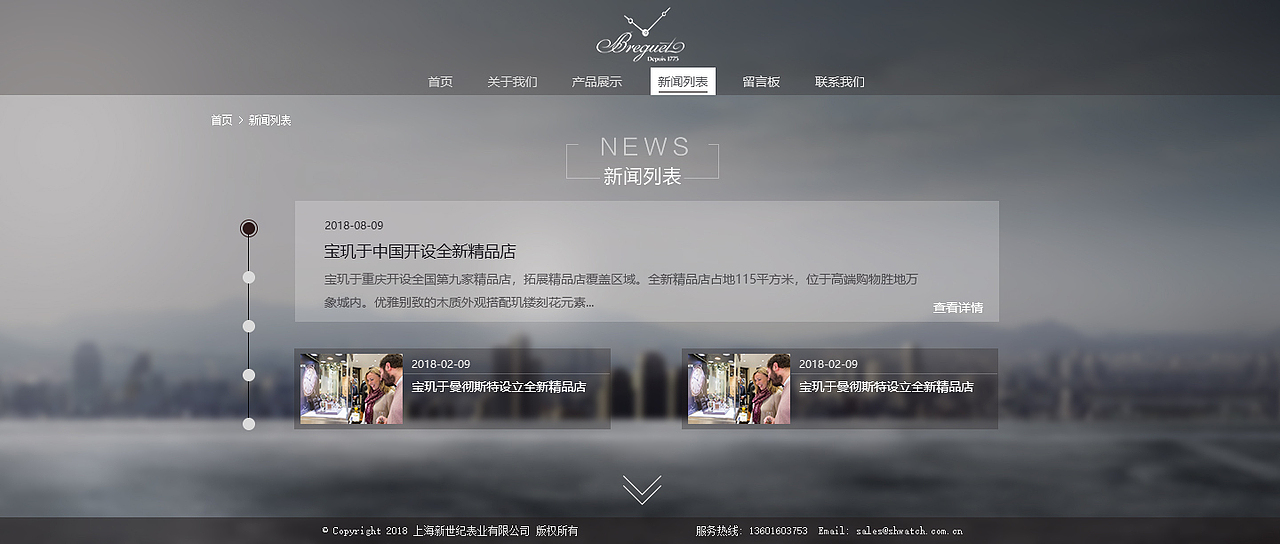Click the 新闻列表 breadcrumb entry
This screenshot has height=544, width=1280.
[x=270, y=120]
